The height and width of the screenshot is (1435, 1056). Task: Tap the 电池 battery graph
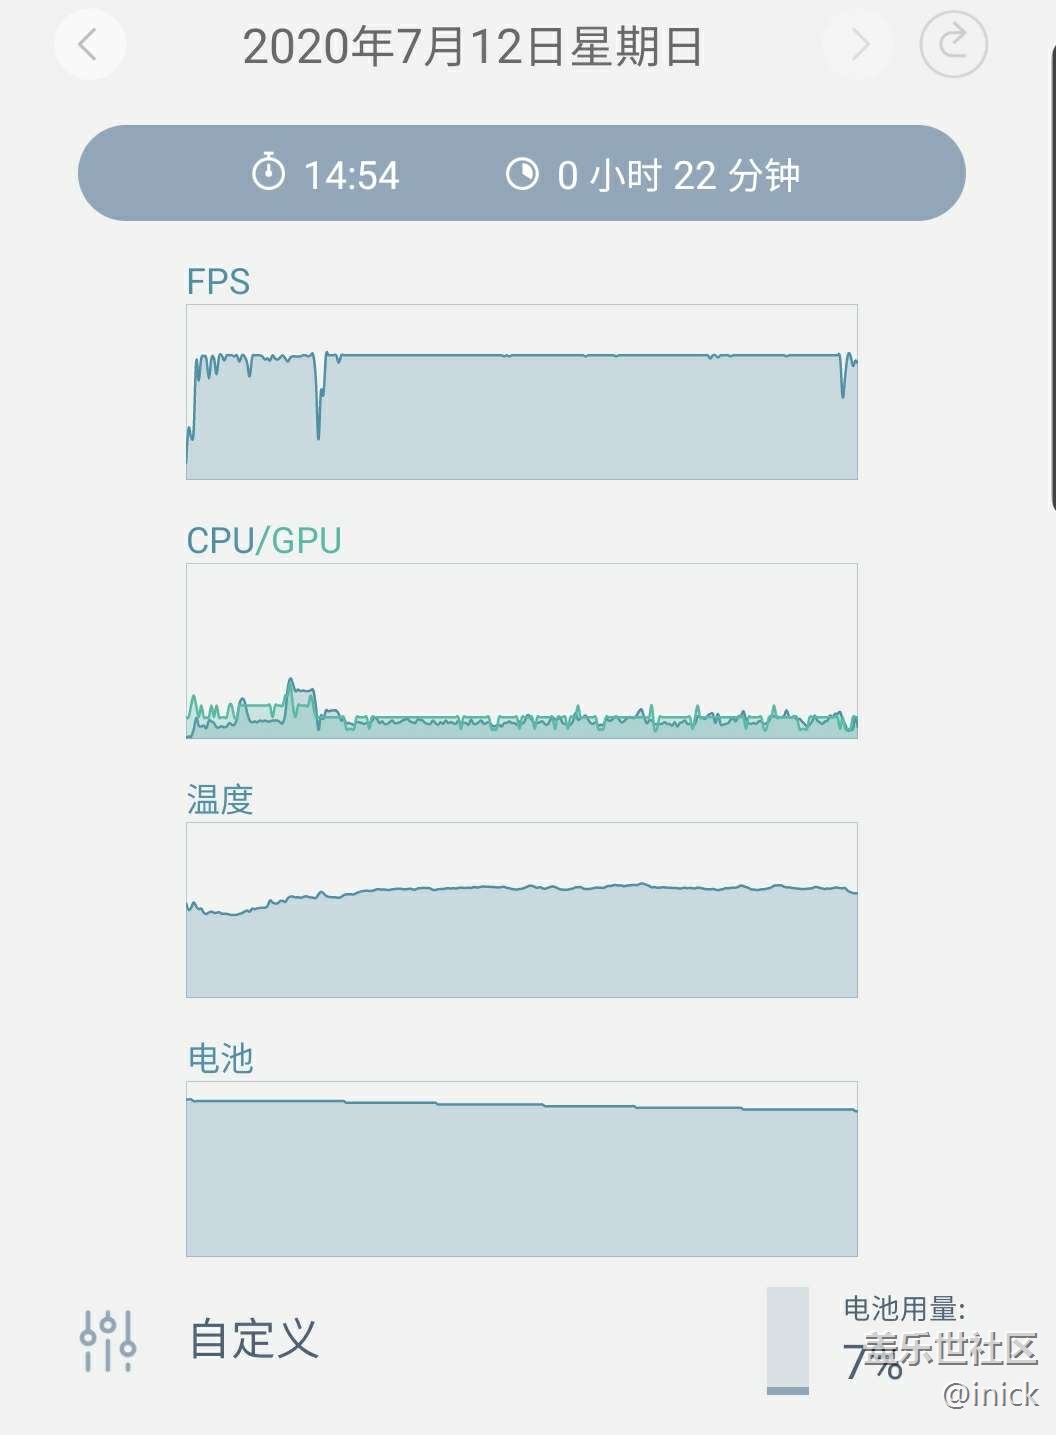[x=521, y=1169]
